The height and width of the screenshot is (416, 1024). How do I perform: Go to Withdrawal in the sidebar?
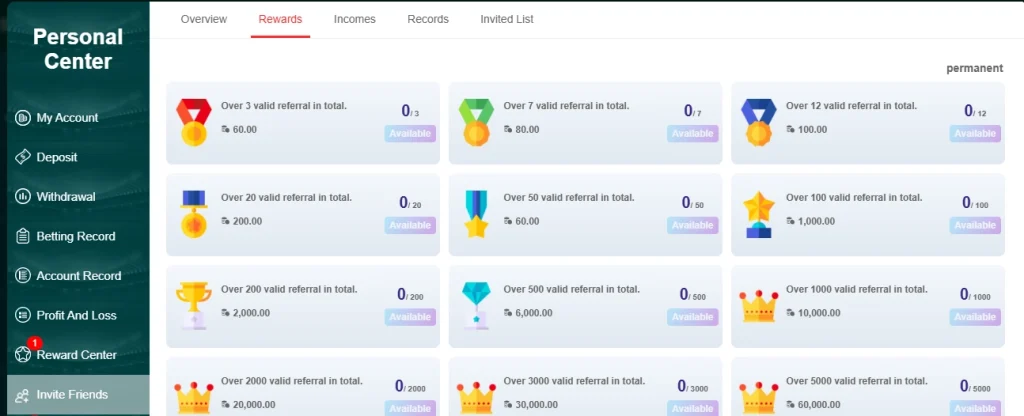coord(66,197)
